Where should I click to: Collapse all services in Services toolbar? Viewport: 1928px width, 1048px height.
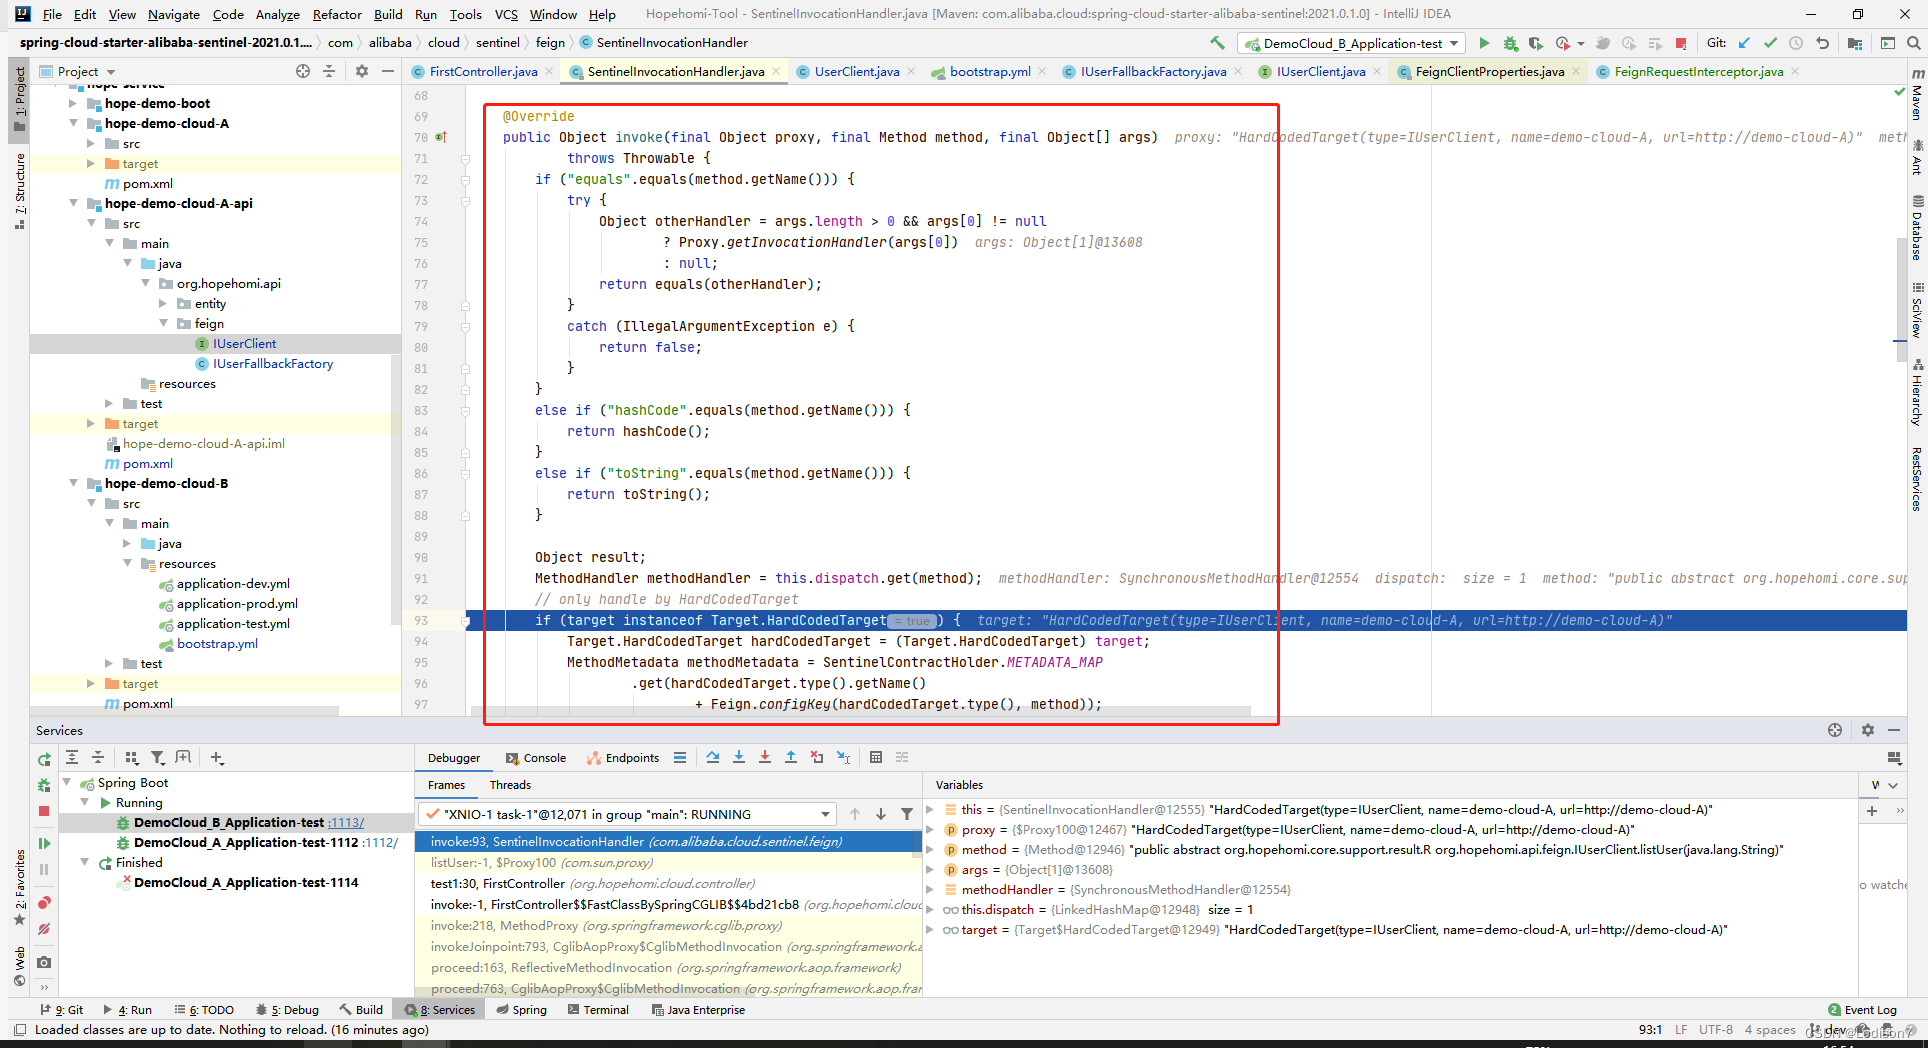(x=98, y=757)
